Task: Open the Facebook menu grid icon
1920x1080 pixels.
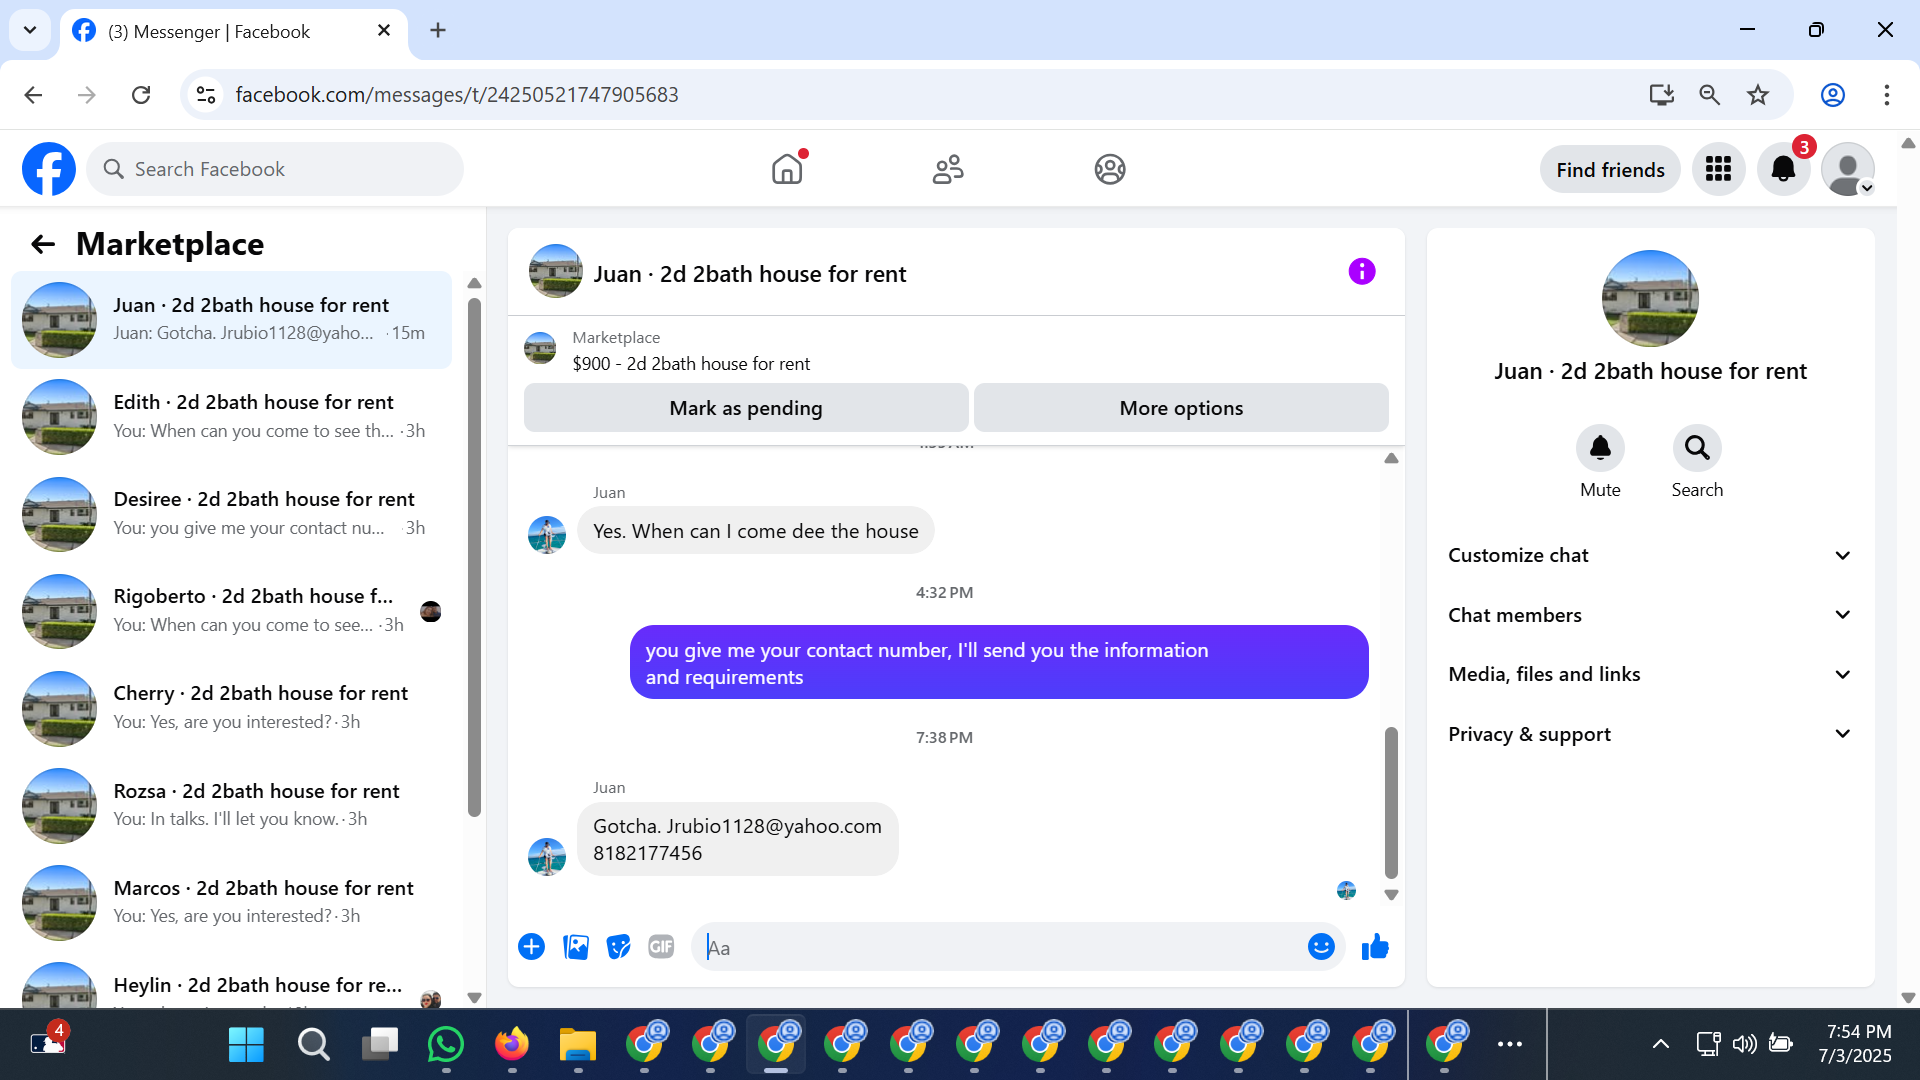Action: pos(1718,169)
